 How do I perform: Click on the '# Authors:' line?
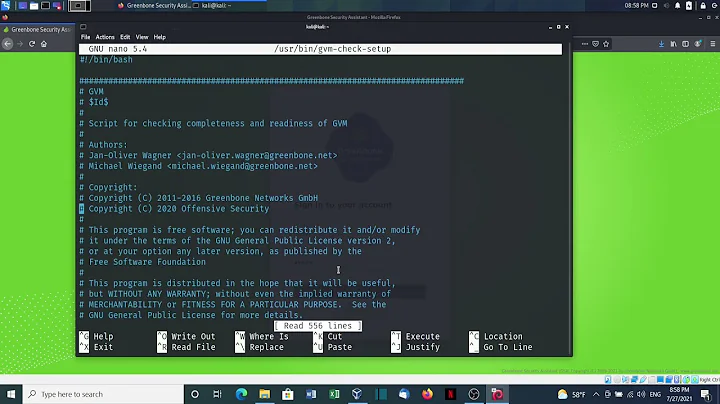pyautogui.click(x=103, y=145)
